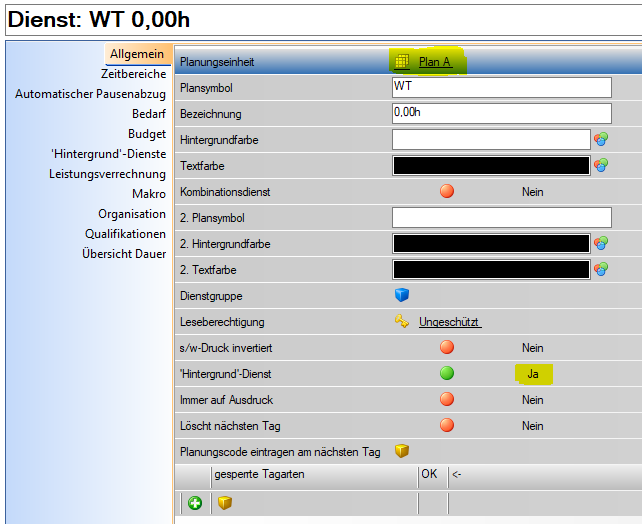Open color picker for 2. Textfarbe

click(x=601, y=269)
